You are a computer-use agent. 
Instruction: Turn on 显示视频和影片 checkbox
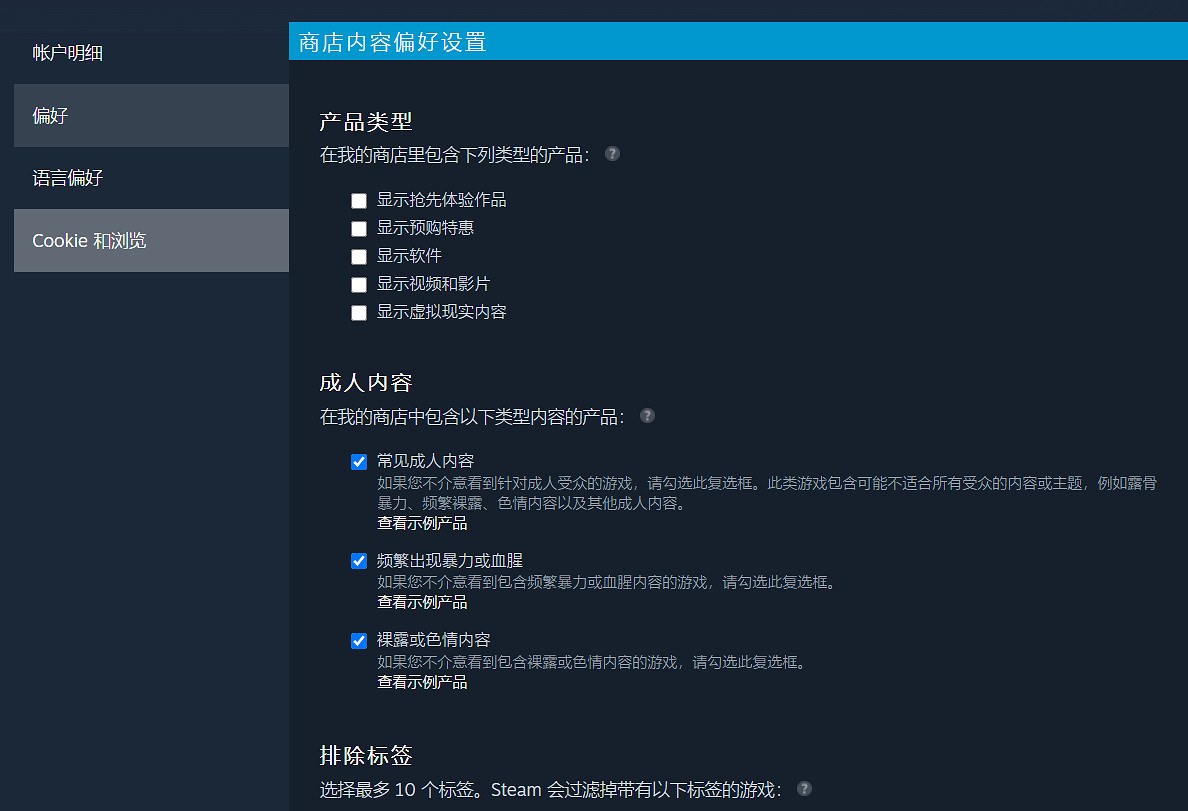point(359,285)
